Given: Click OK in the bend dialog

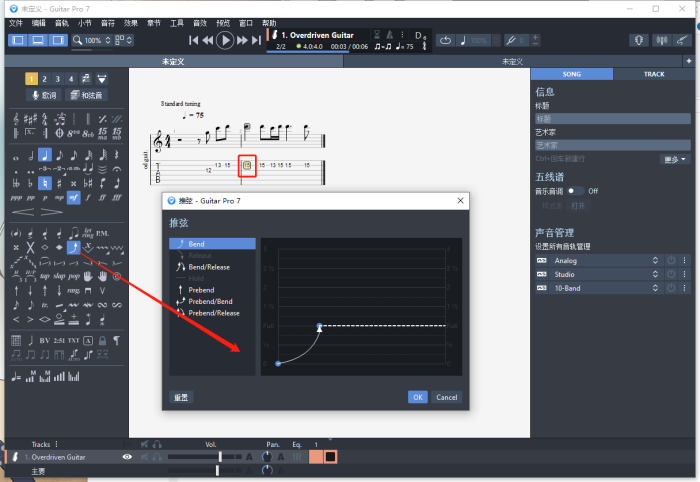Looking at the screenshot, I should point(418,397).
